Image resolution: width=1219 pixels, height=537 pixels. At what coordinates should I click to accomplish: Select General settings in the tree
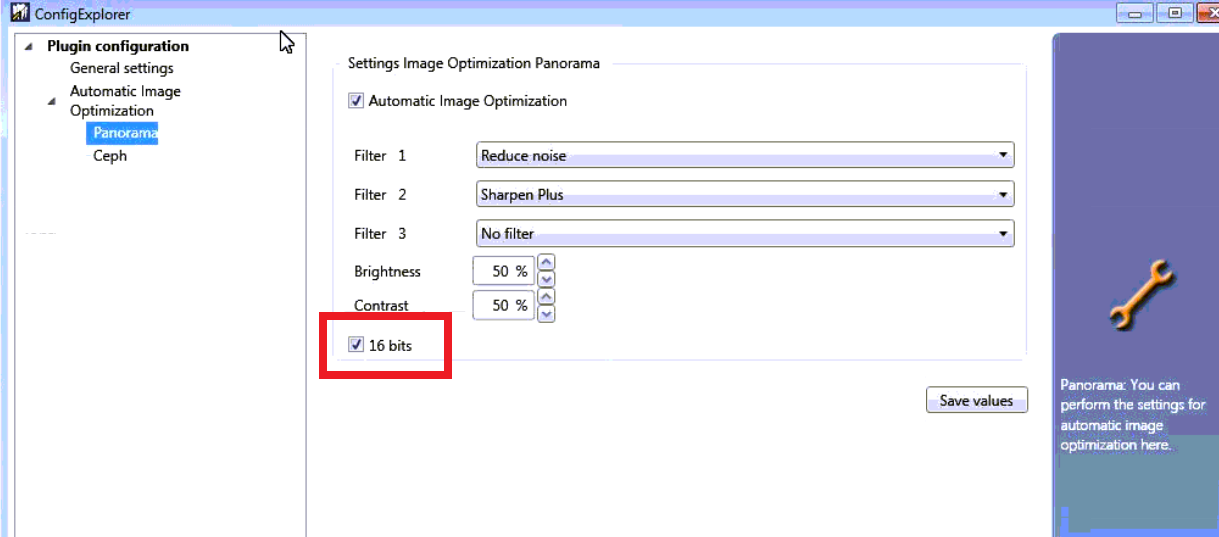(121, 68)
